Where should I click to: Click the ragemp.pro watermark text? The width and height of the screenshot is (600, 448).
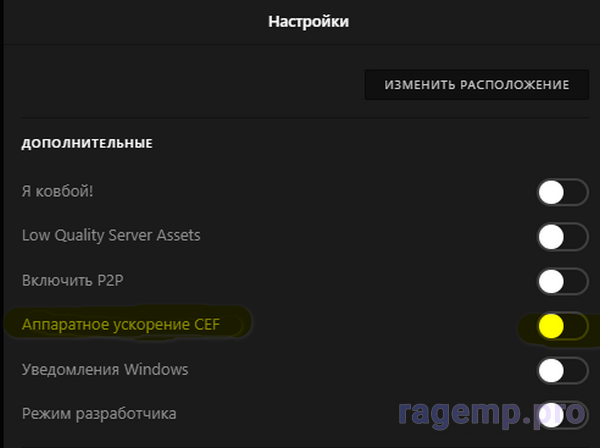492,414
